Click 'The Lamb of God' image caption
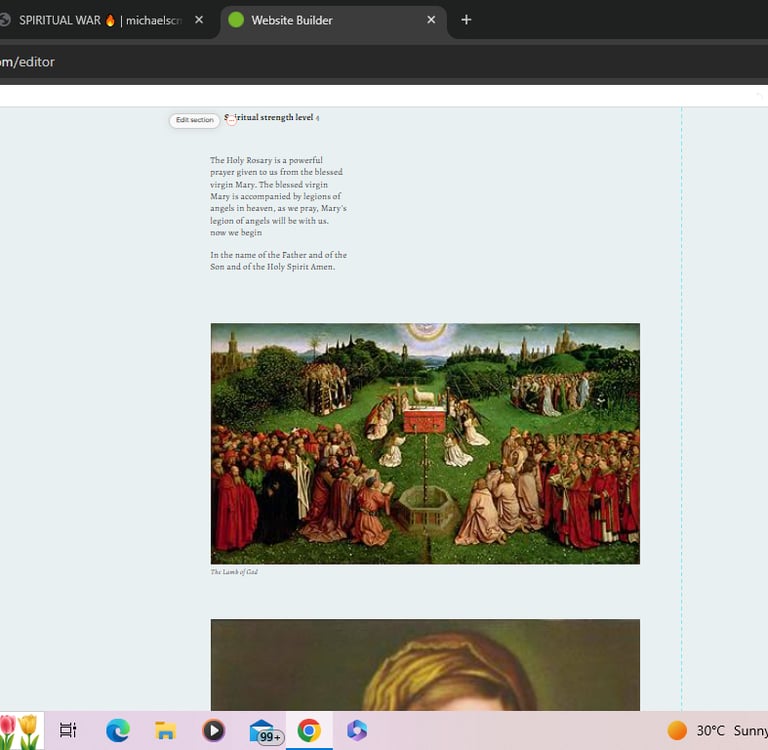Image resolution: width=768 pixels, height=750 pixels. point(234,572)
